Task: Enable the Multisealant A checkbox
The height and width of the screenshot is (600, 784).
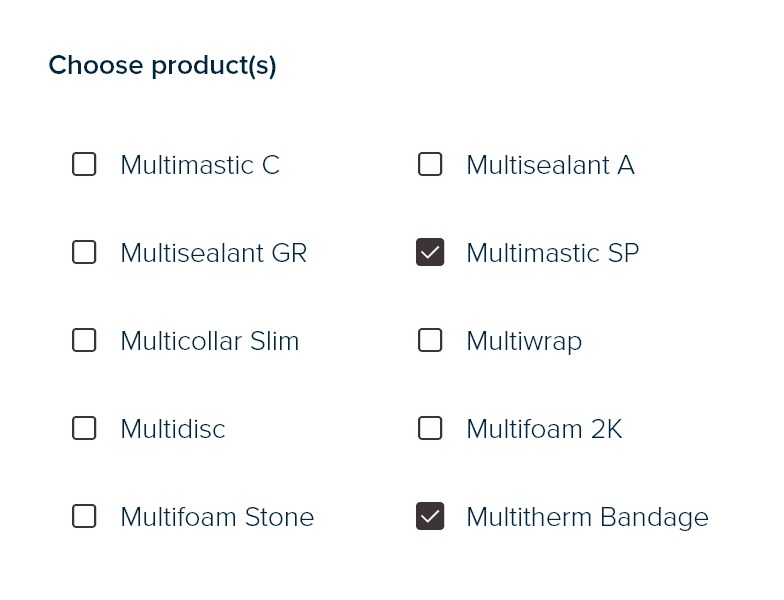Action: (430, 164)
